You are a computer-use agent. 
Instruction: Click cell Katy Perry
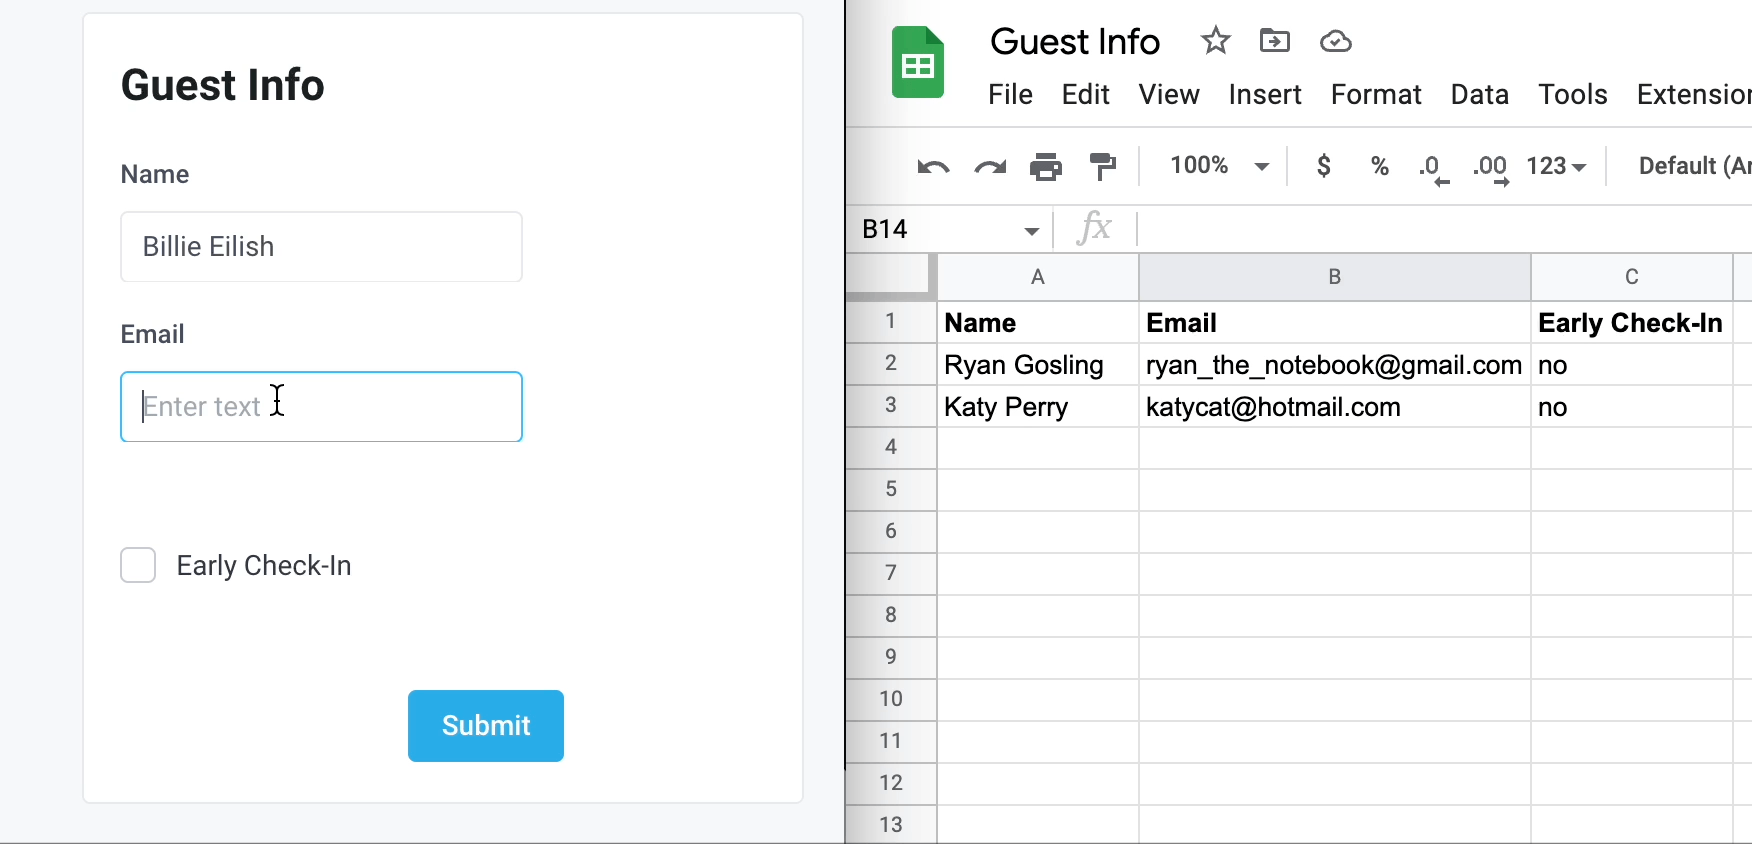(x=1038, y=407)
